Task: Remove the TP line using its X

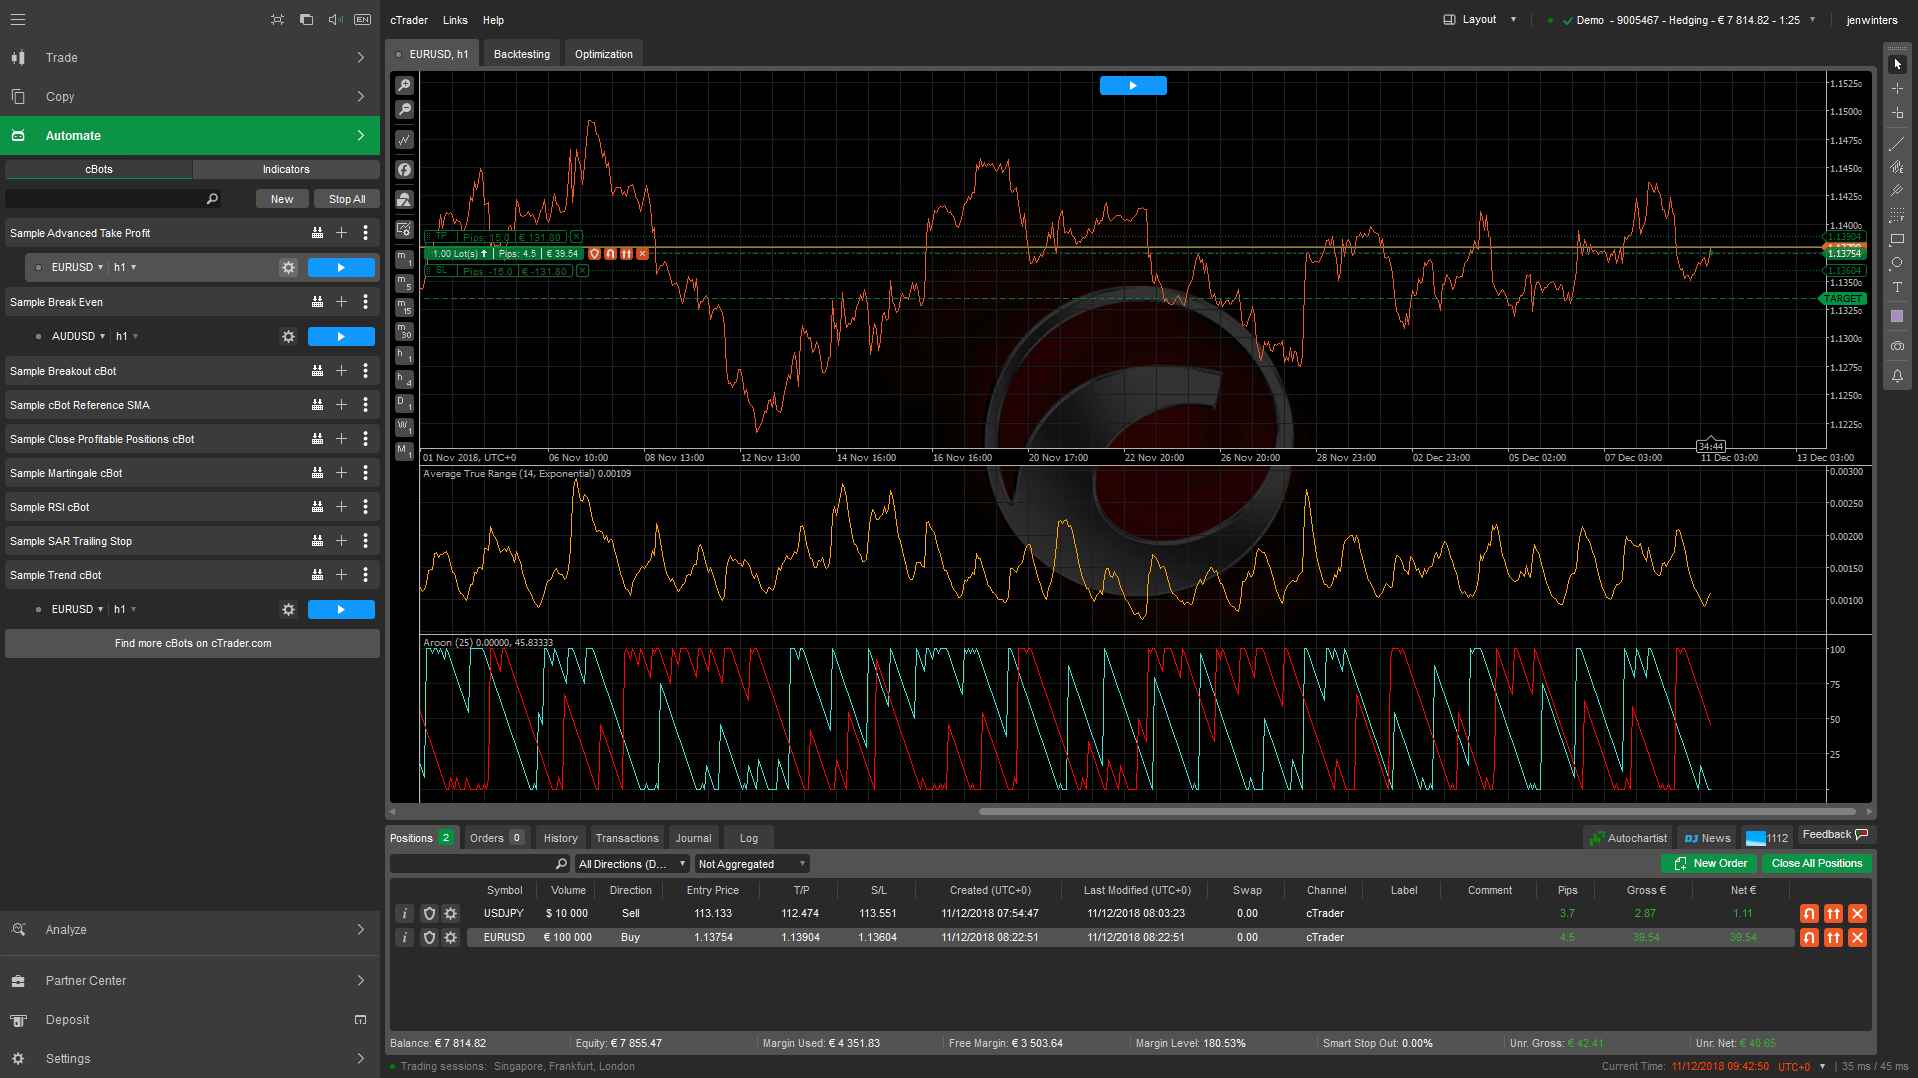Action: coord(576,237)
